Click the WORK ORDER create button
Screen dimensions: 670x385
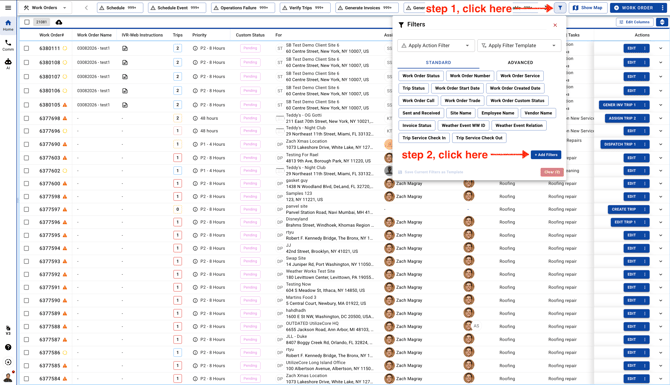click(x=634, y=8)
